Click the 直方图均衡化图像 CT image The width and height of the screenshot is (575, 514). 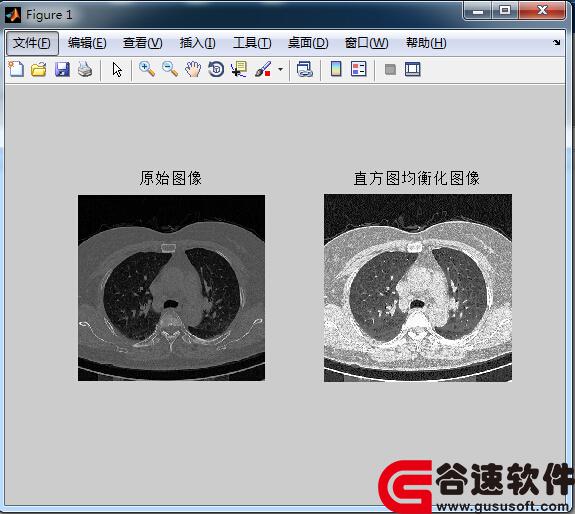click(418, 288)
